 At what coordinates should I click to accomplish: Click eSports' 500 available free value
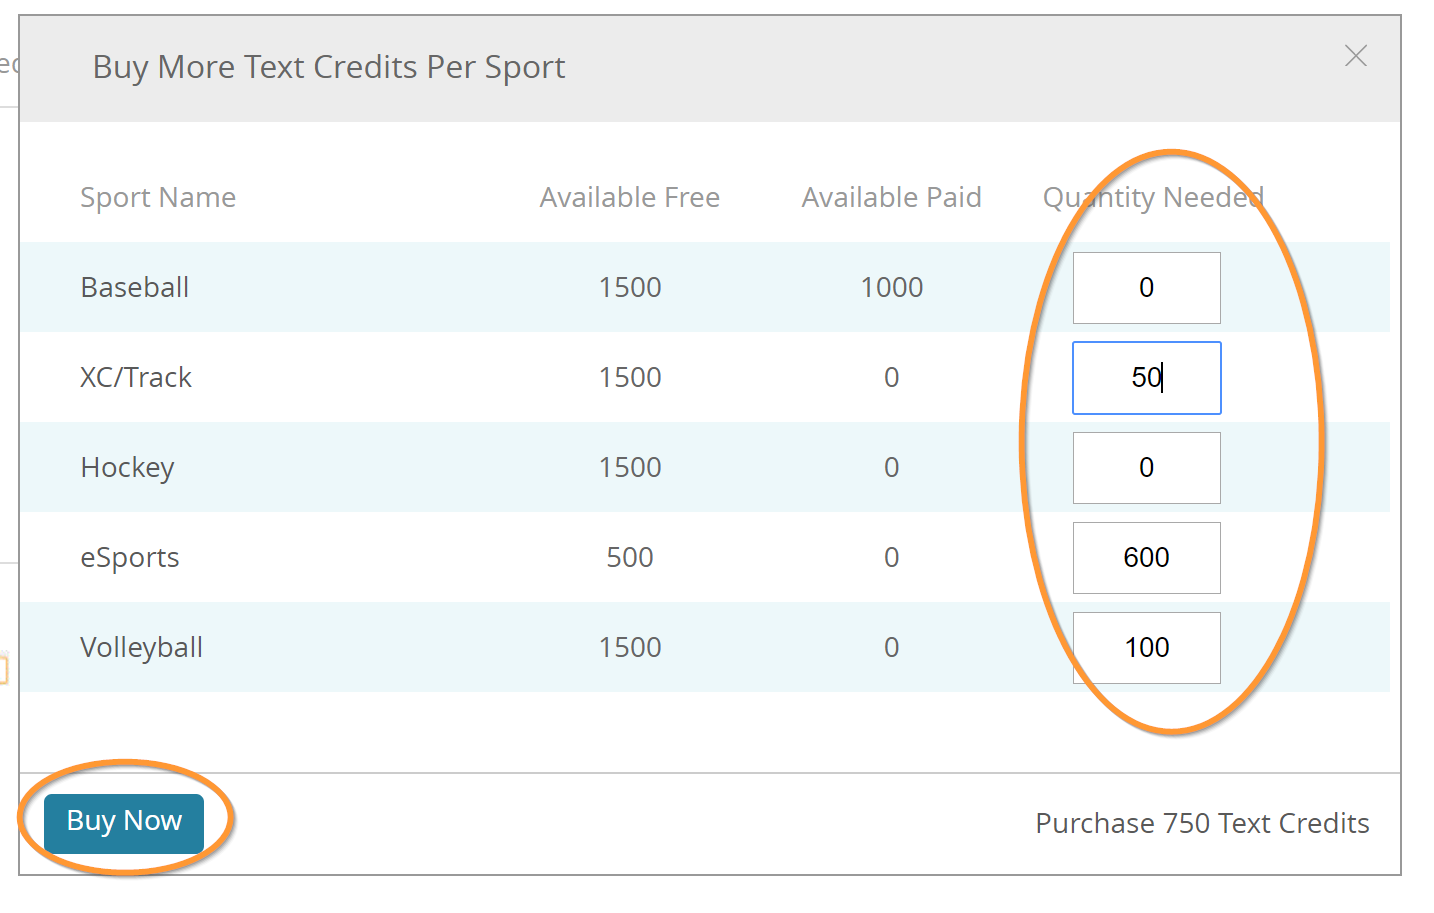630,558
